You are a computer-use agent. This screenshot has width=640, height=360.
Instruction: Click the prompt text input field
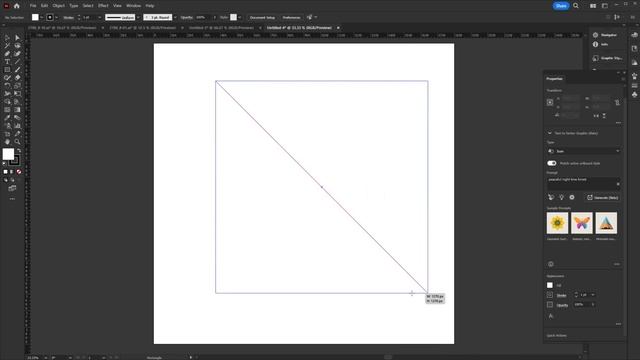coord(584,183)
